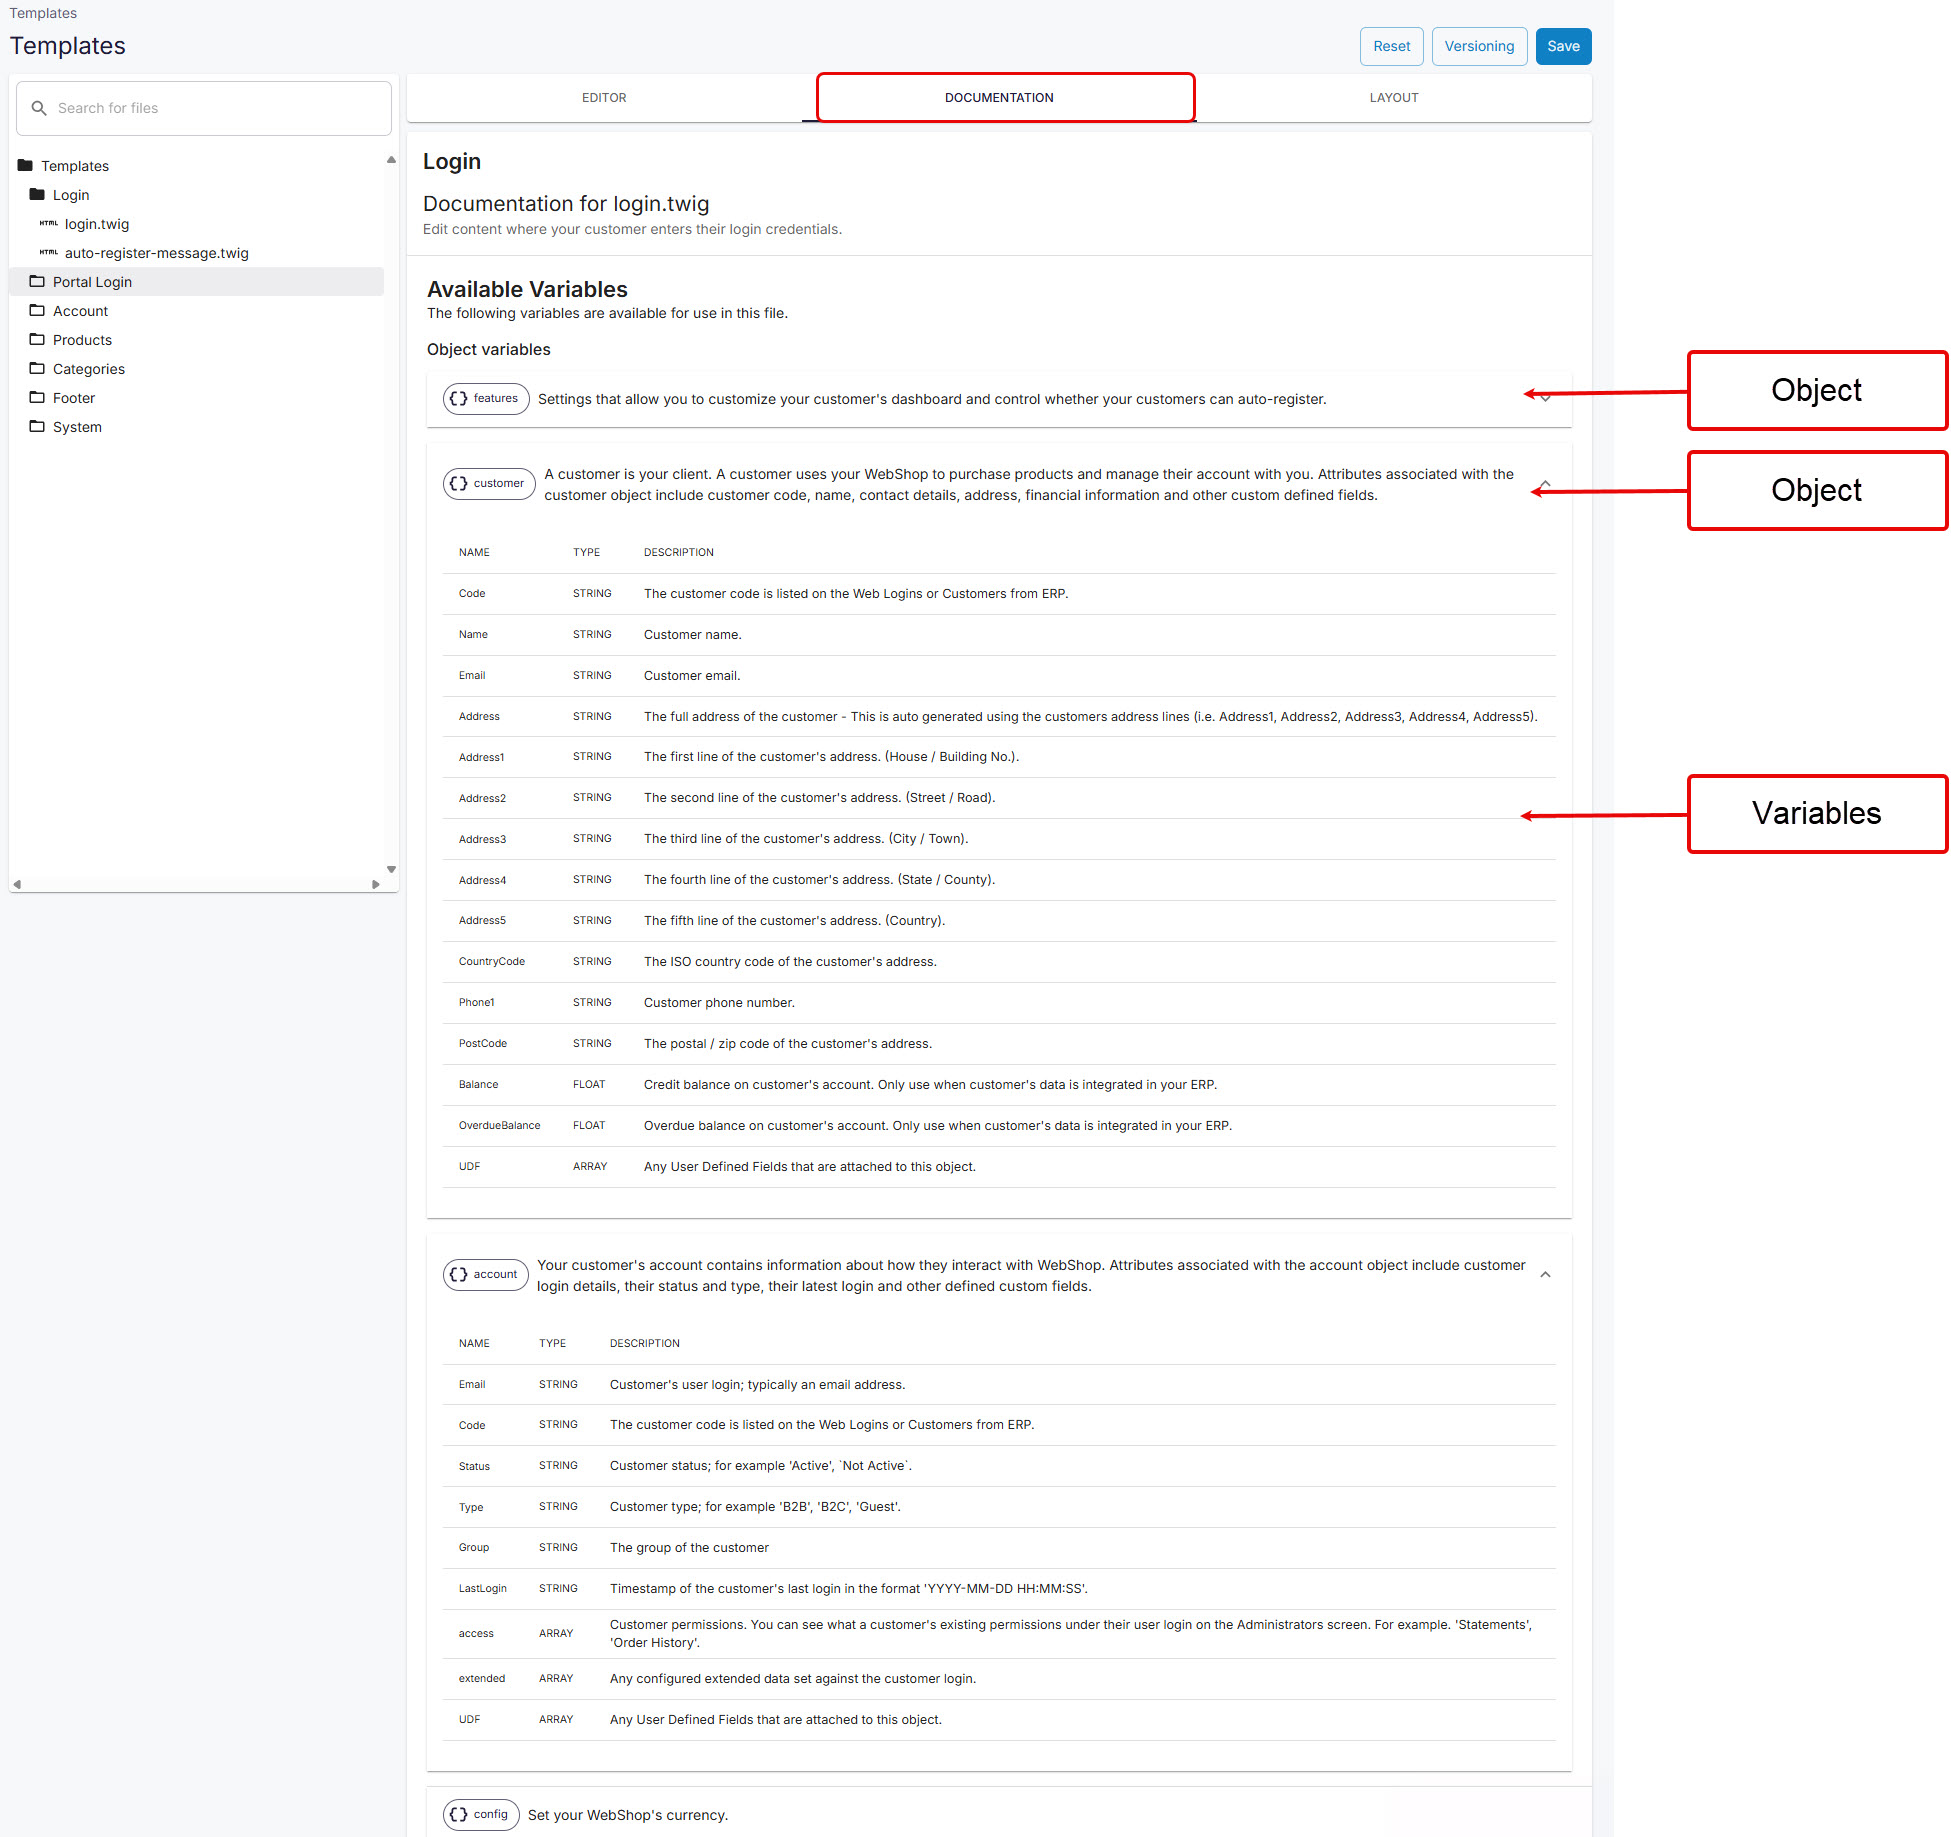Image resolution: width=1951 pixels, height=1837 pixels.
Task: Expand the features variable section
Action: pyautogui.click(x=1544, y=398)
